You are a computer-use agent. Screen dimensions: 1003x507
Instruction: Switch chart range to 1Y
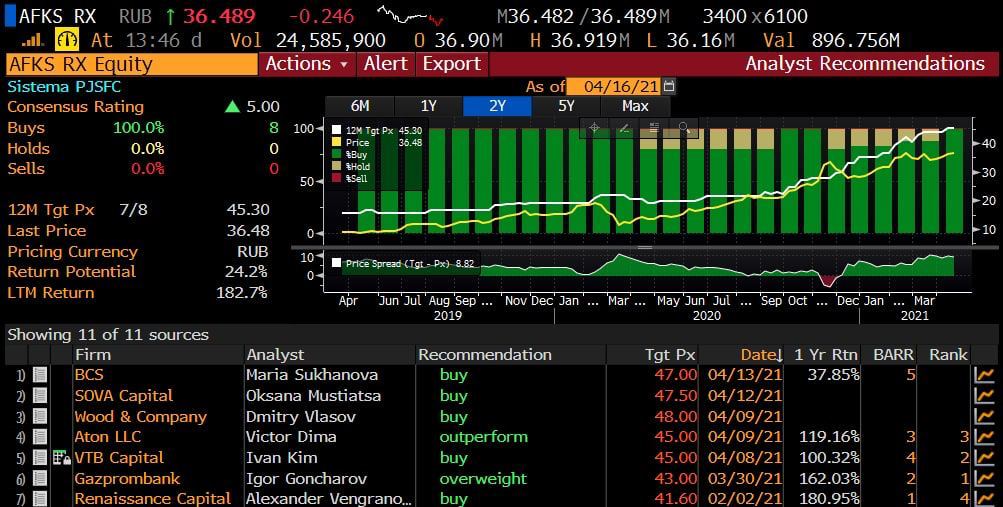click(429, 106)
